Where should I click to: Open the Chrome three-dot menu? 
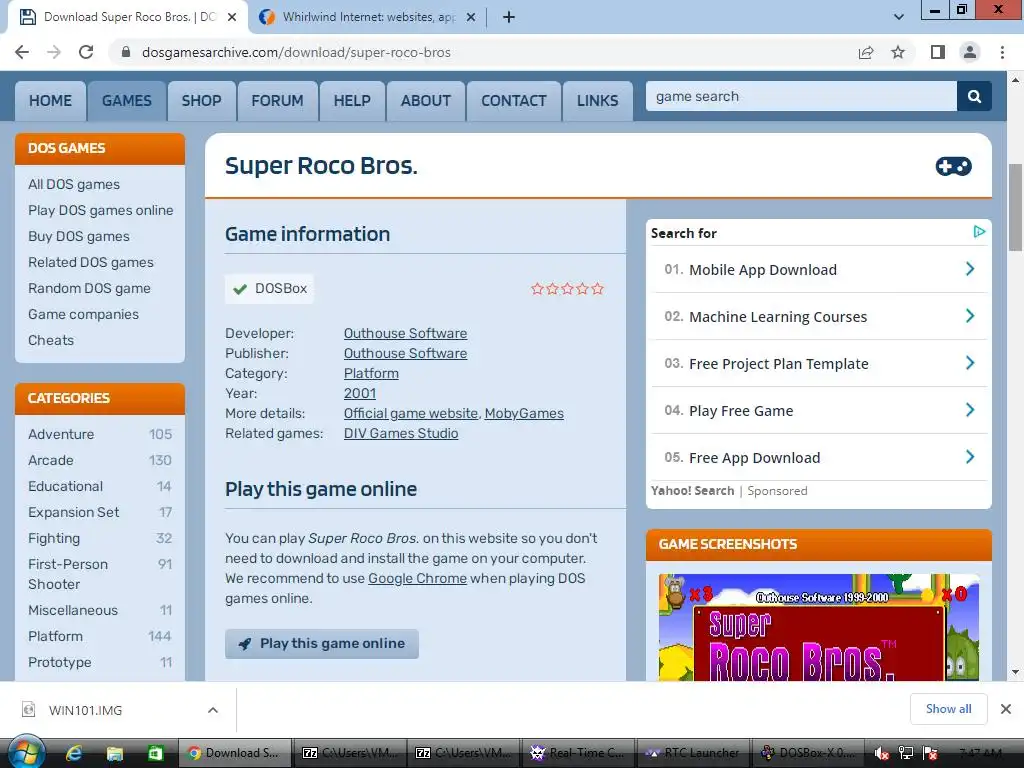pos(1002,52)
